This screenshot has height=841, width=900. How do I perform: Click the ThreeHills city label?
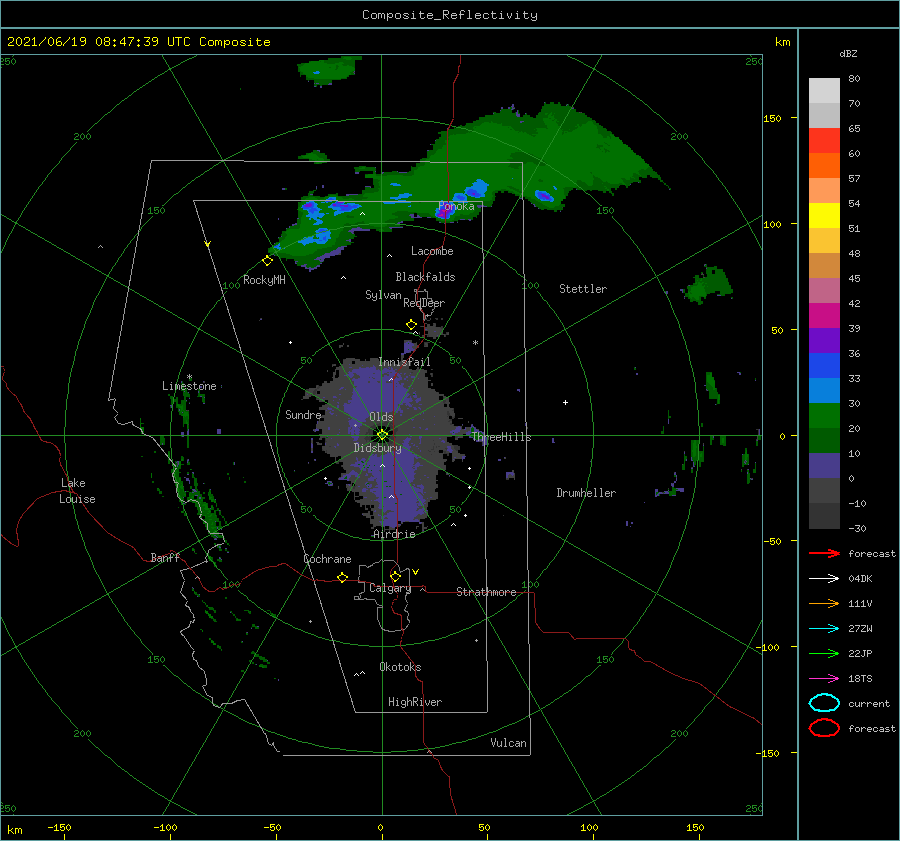pyautogui.click(x=502, y=437)
